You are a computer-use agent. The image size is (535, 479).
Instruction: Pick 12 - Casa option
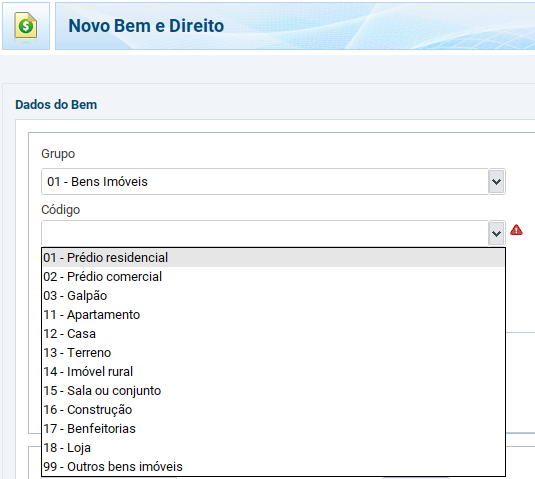273,334
